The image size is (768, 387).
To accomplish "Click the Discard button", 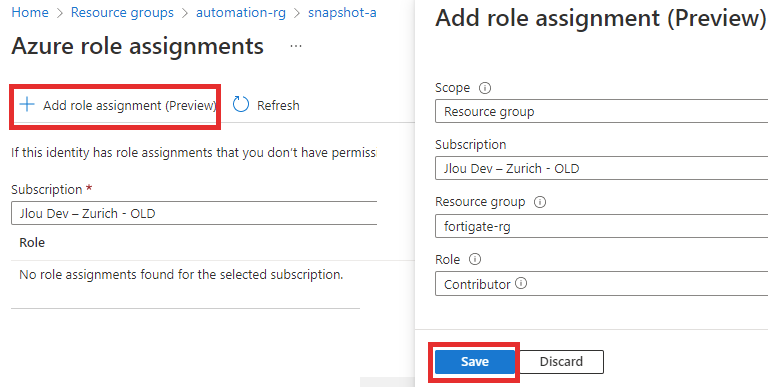I will pyautogui.click(x=561, y=362).
